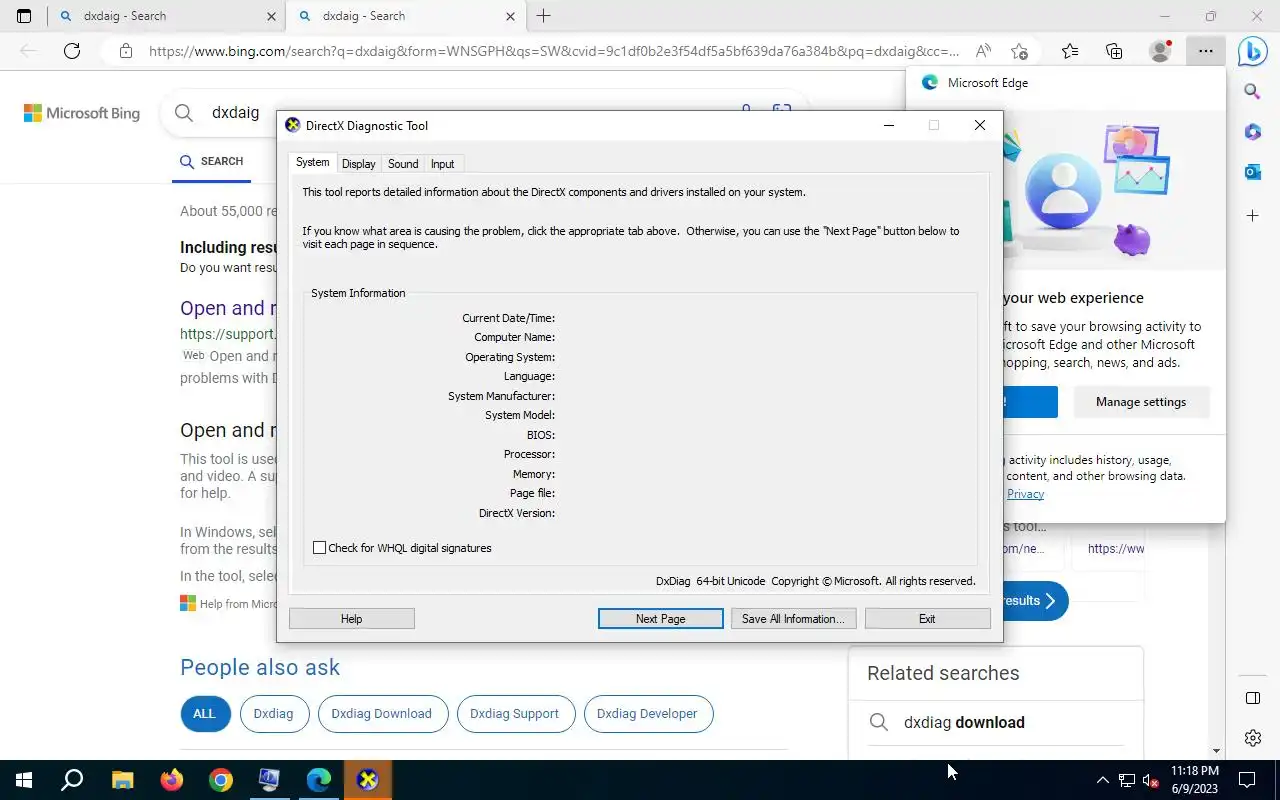Switch to the Sound tab in DxDiag
Viewport: 1280px width, 800px height.
[403, 164]
